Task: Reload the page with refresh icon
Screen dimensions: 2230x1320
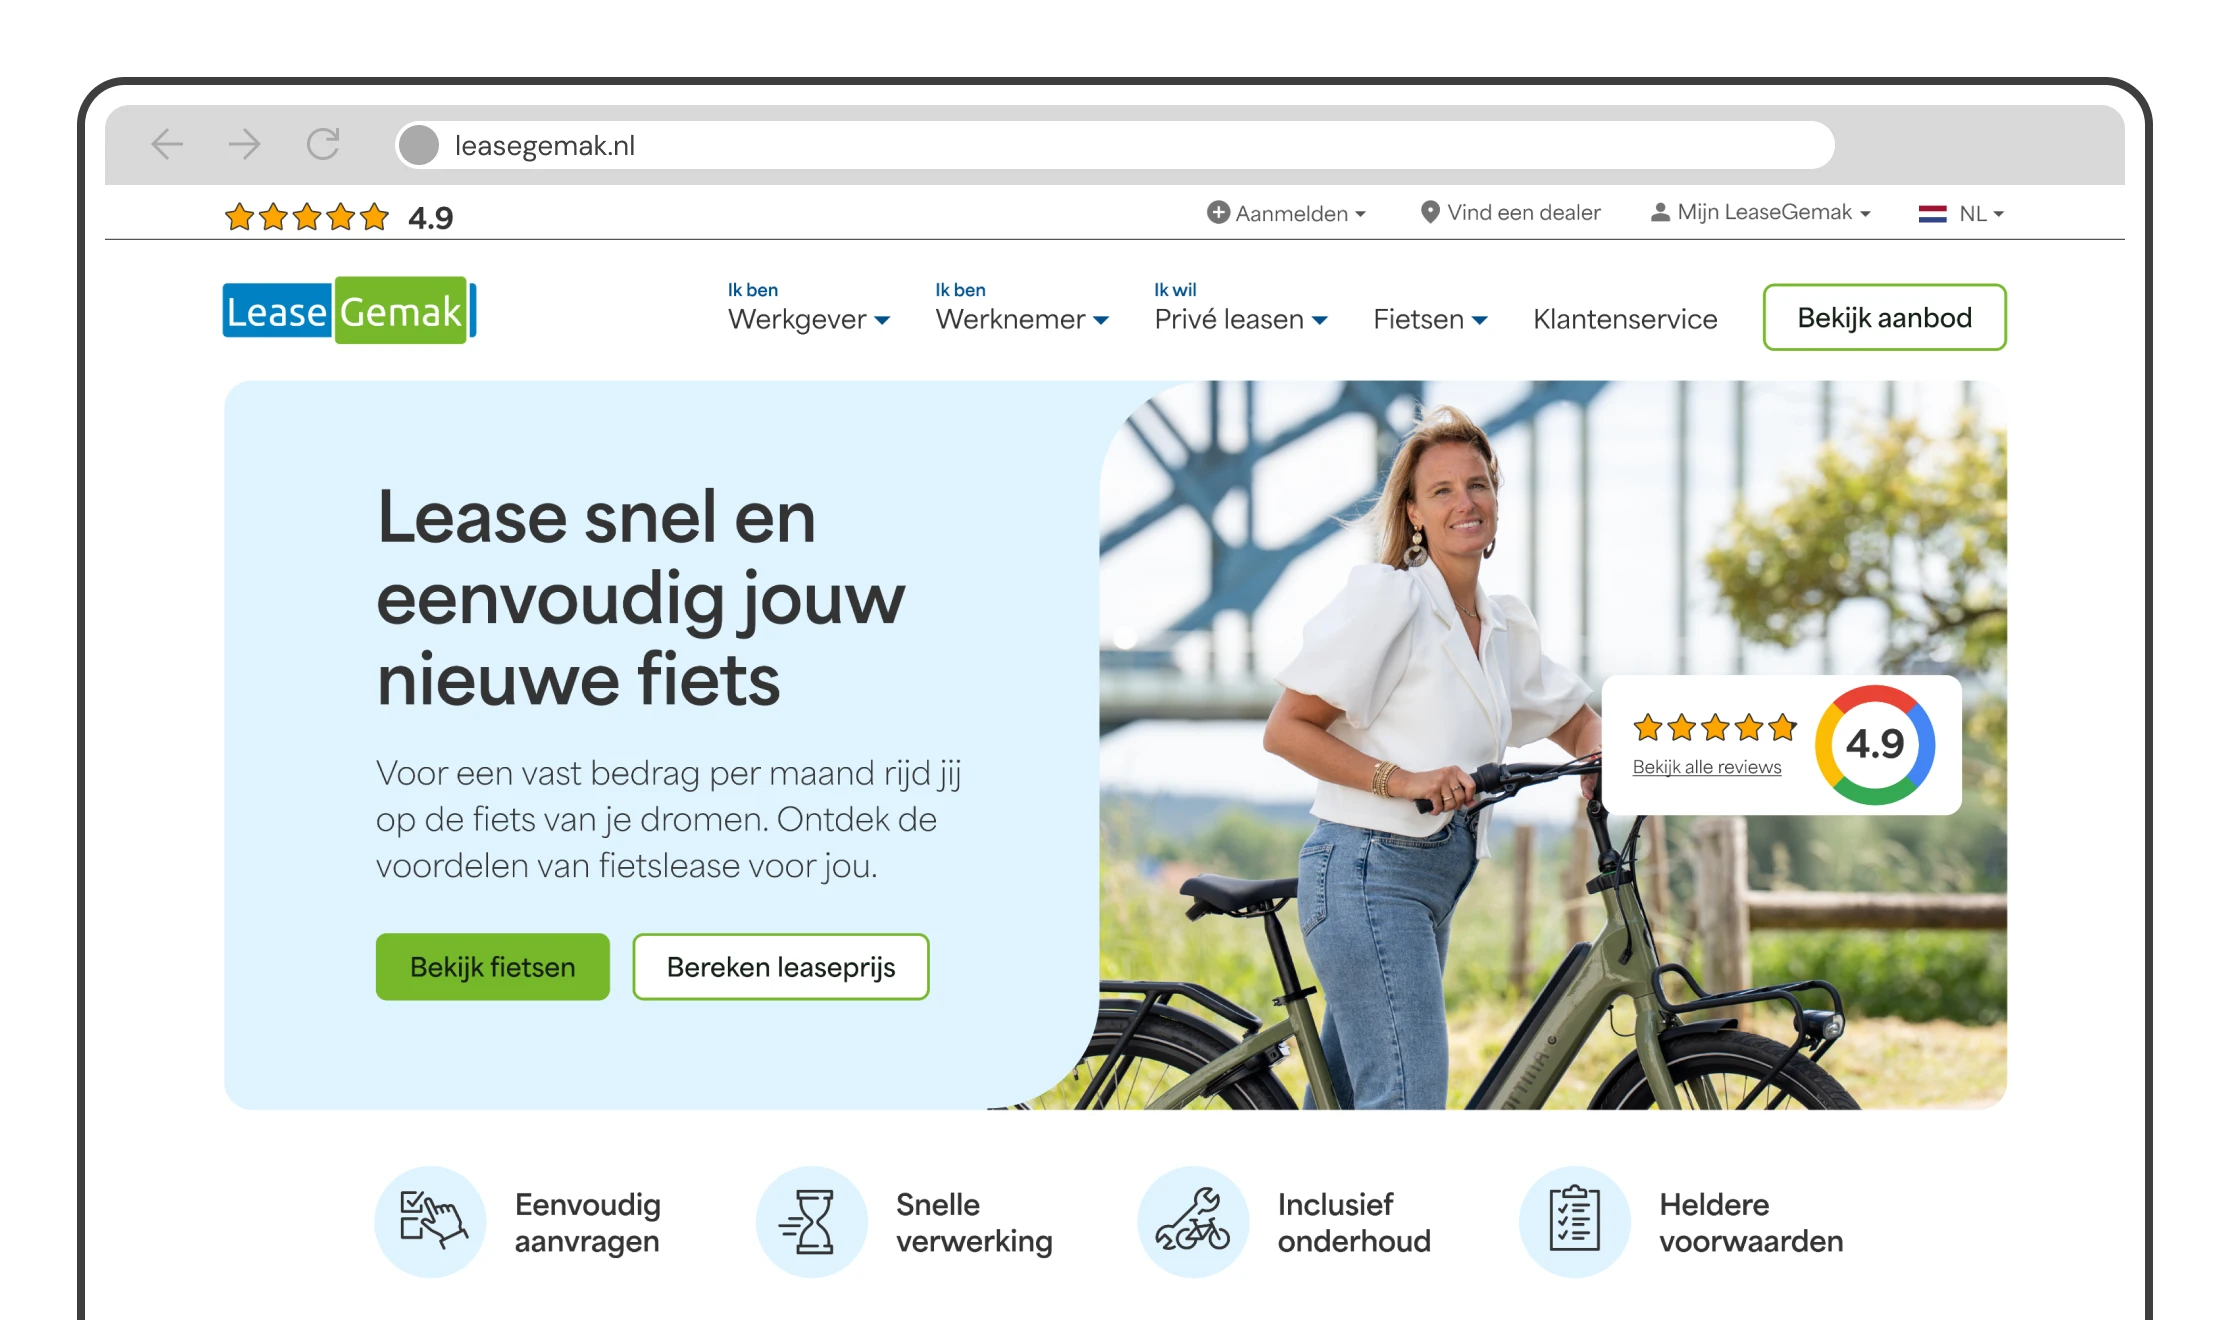Action: click(323, 145)
